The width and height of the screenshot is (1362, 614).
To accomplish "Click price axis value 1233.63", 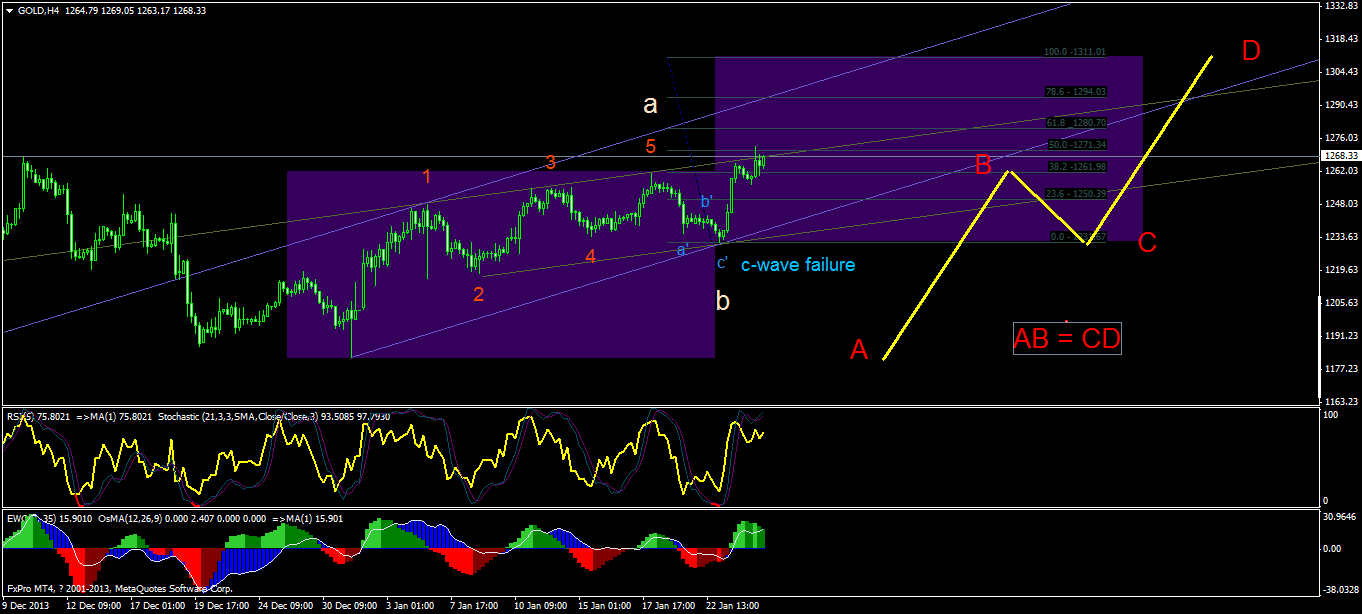I will (1340, 237).
